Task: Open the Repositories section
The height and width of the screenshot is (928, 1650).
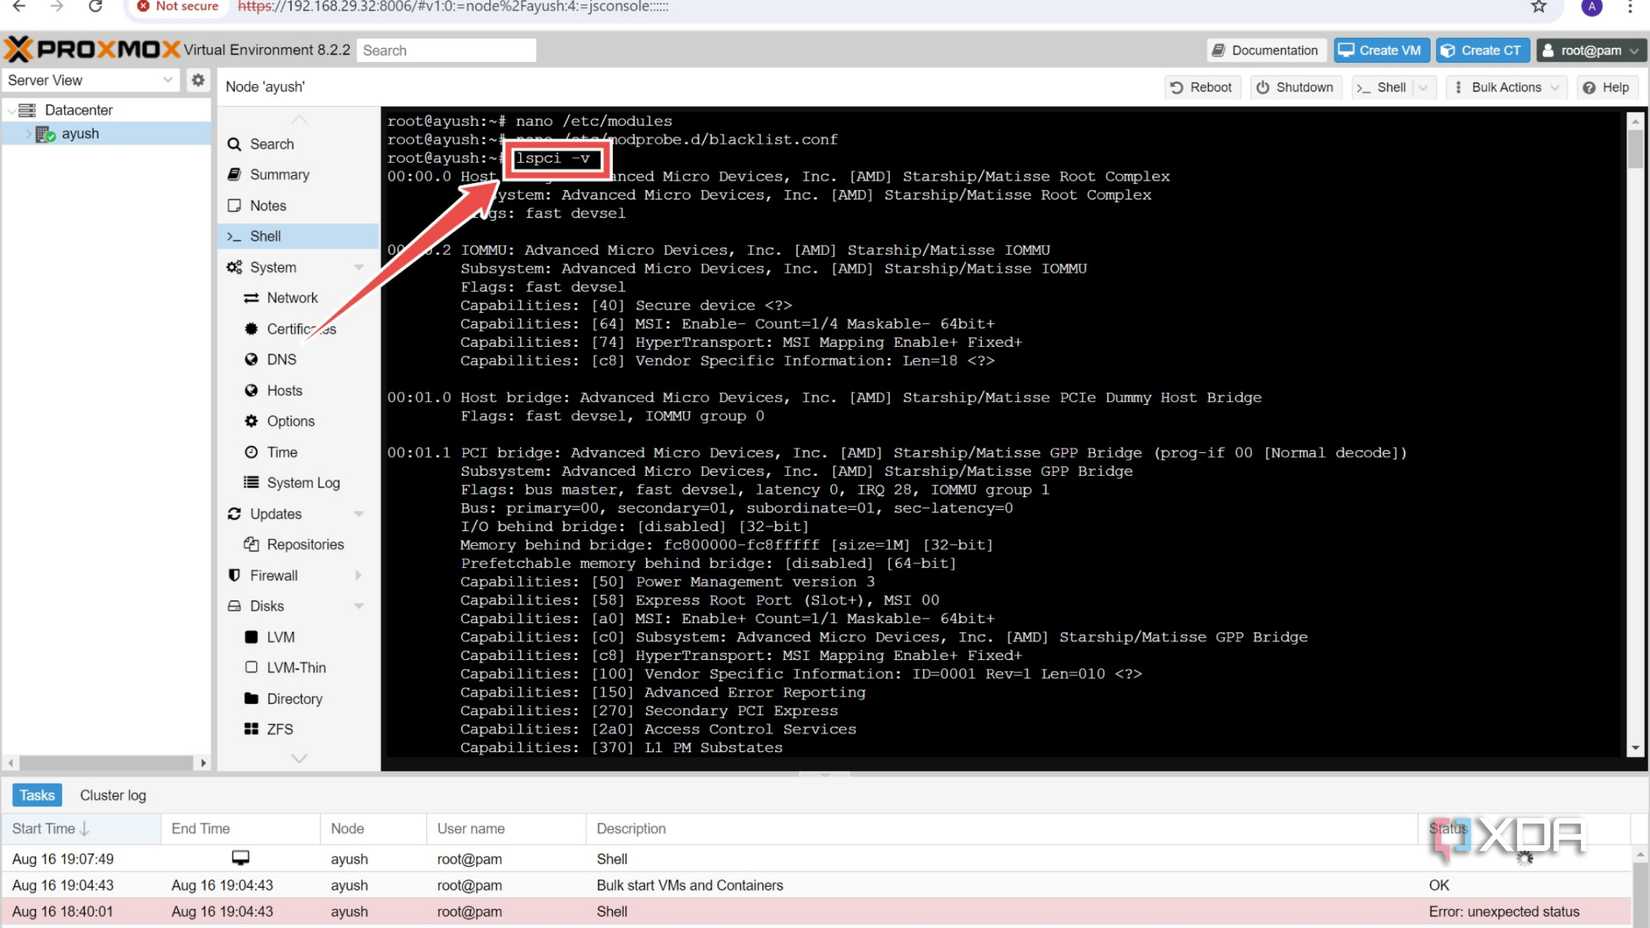Action: click(305, 544)
